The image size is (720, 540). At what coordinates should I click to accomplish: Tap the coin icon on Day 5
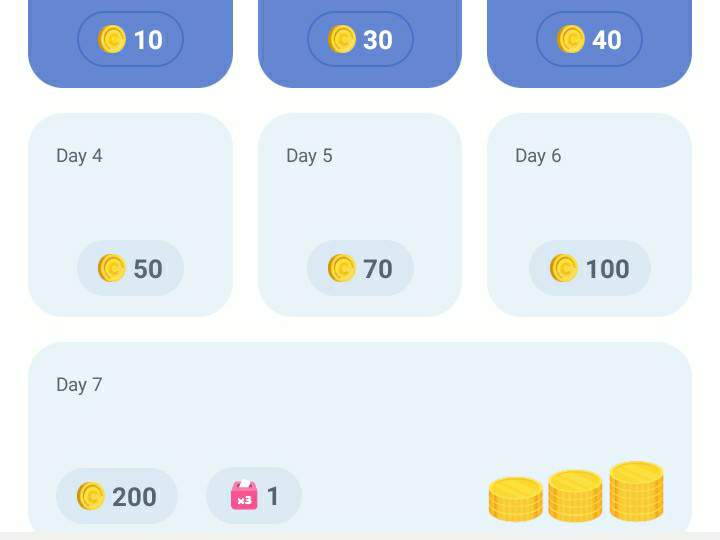pos(342,268)
